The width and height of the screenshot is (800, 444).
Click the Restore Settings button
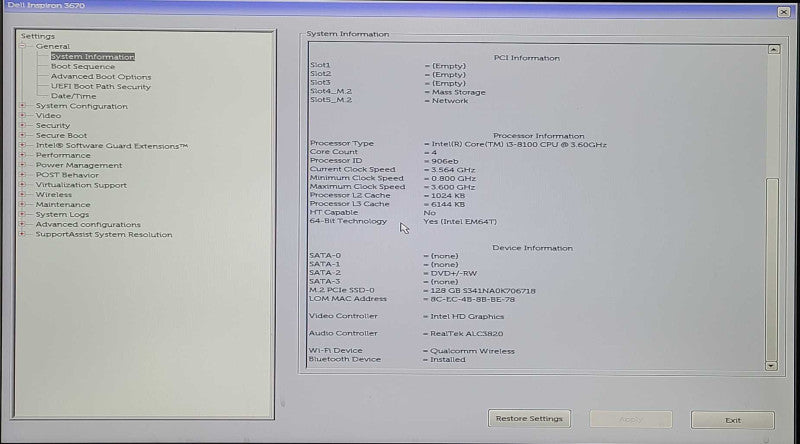pyautogui.click(x=529, y=419)
